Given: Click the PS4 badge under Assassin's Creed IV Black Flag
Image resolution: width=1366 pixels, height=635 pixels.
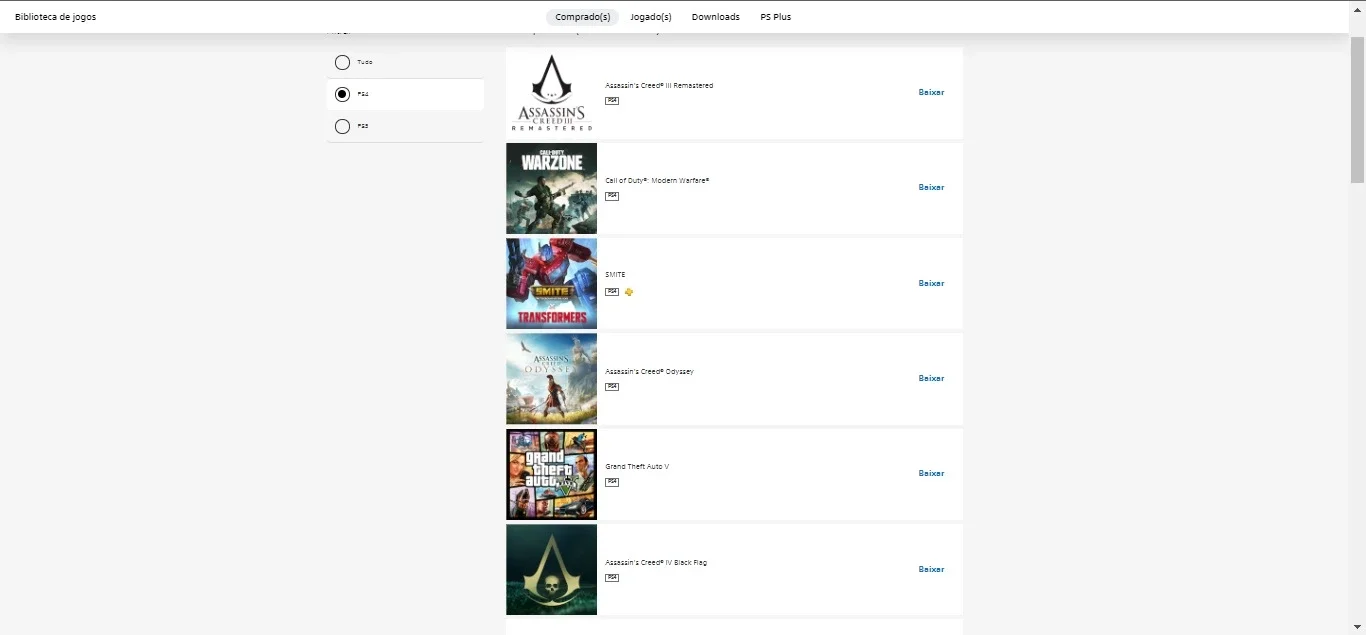Looking at the screenshot, I should tap(612, 578).
